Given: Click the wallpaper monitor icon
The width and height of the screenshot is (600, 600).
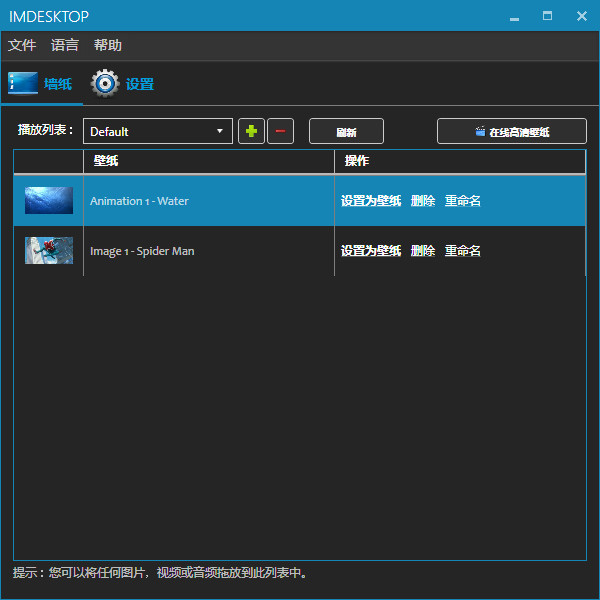Looking at the screenshot, I should [x=23, y=83].
